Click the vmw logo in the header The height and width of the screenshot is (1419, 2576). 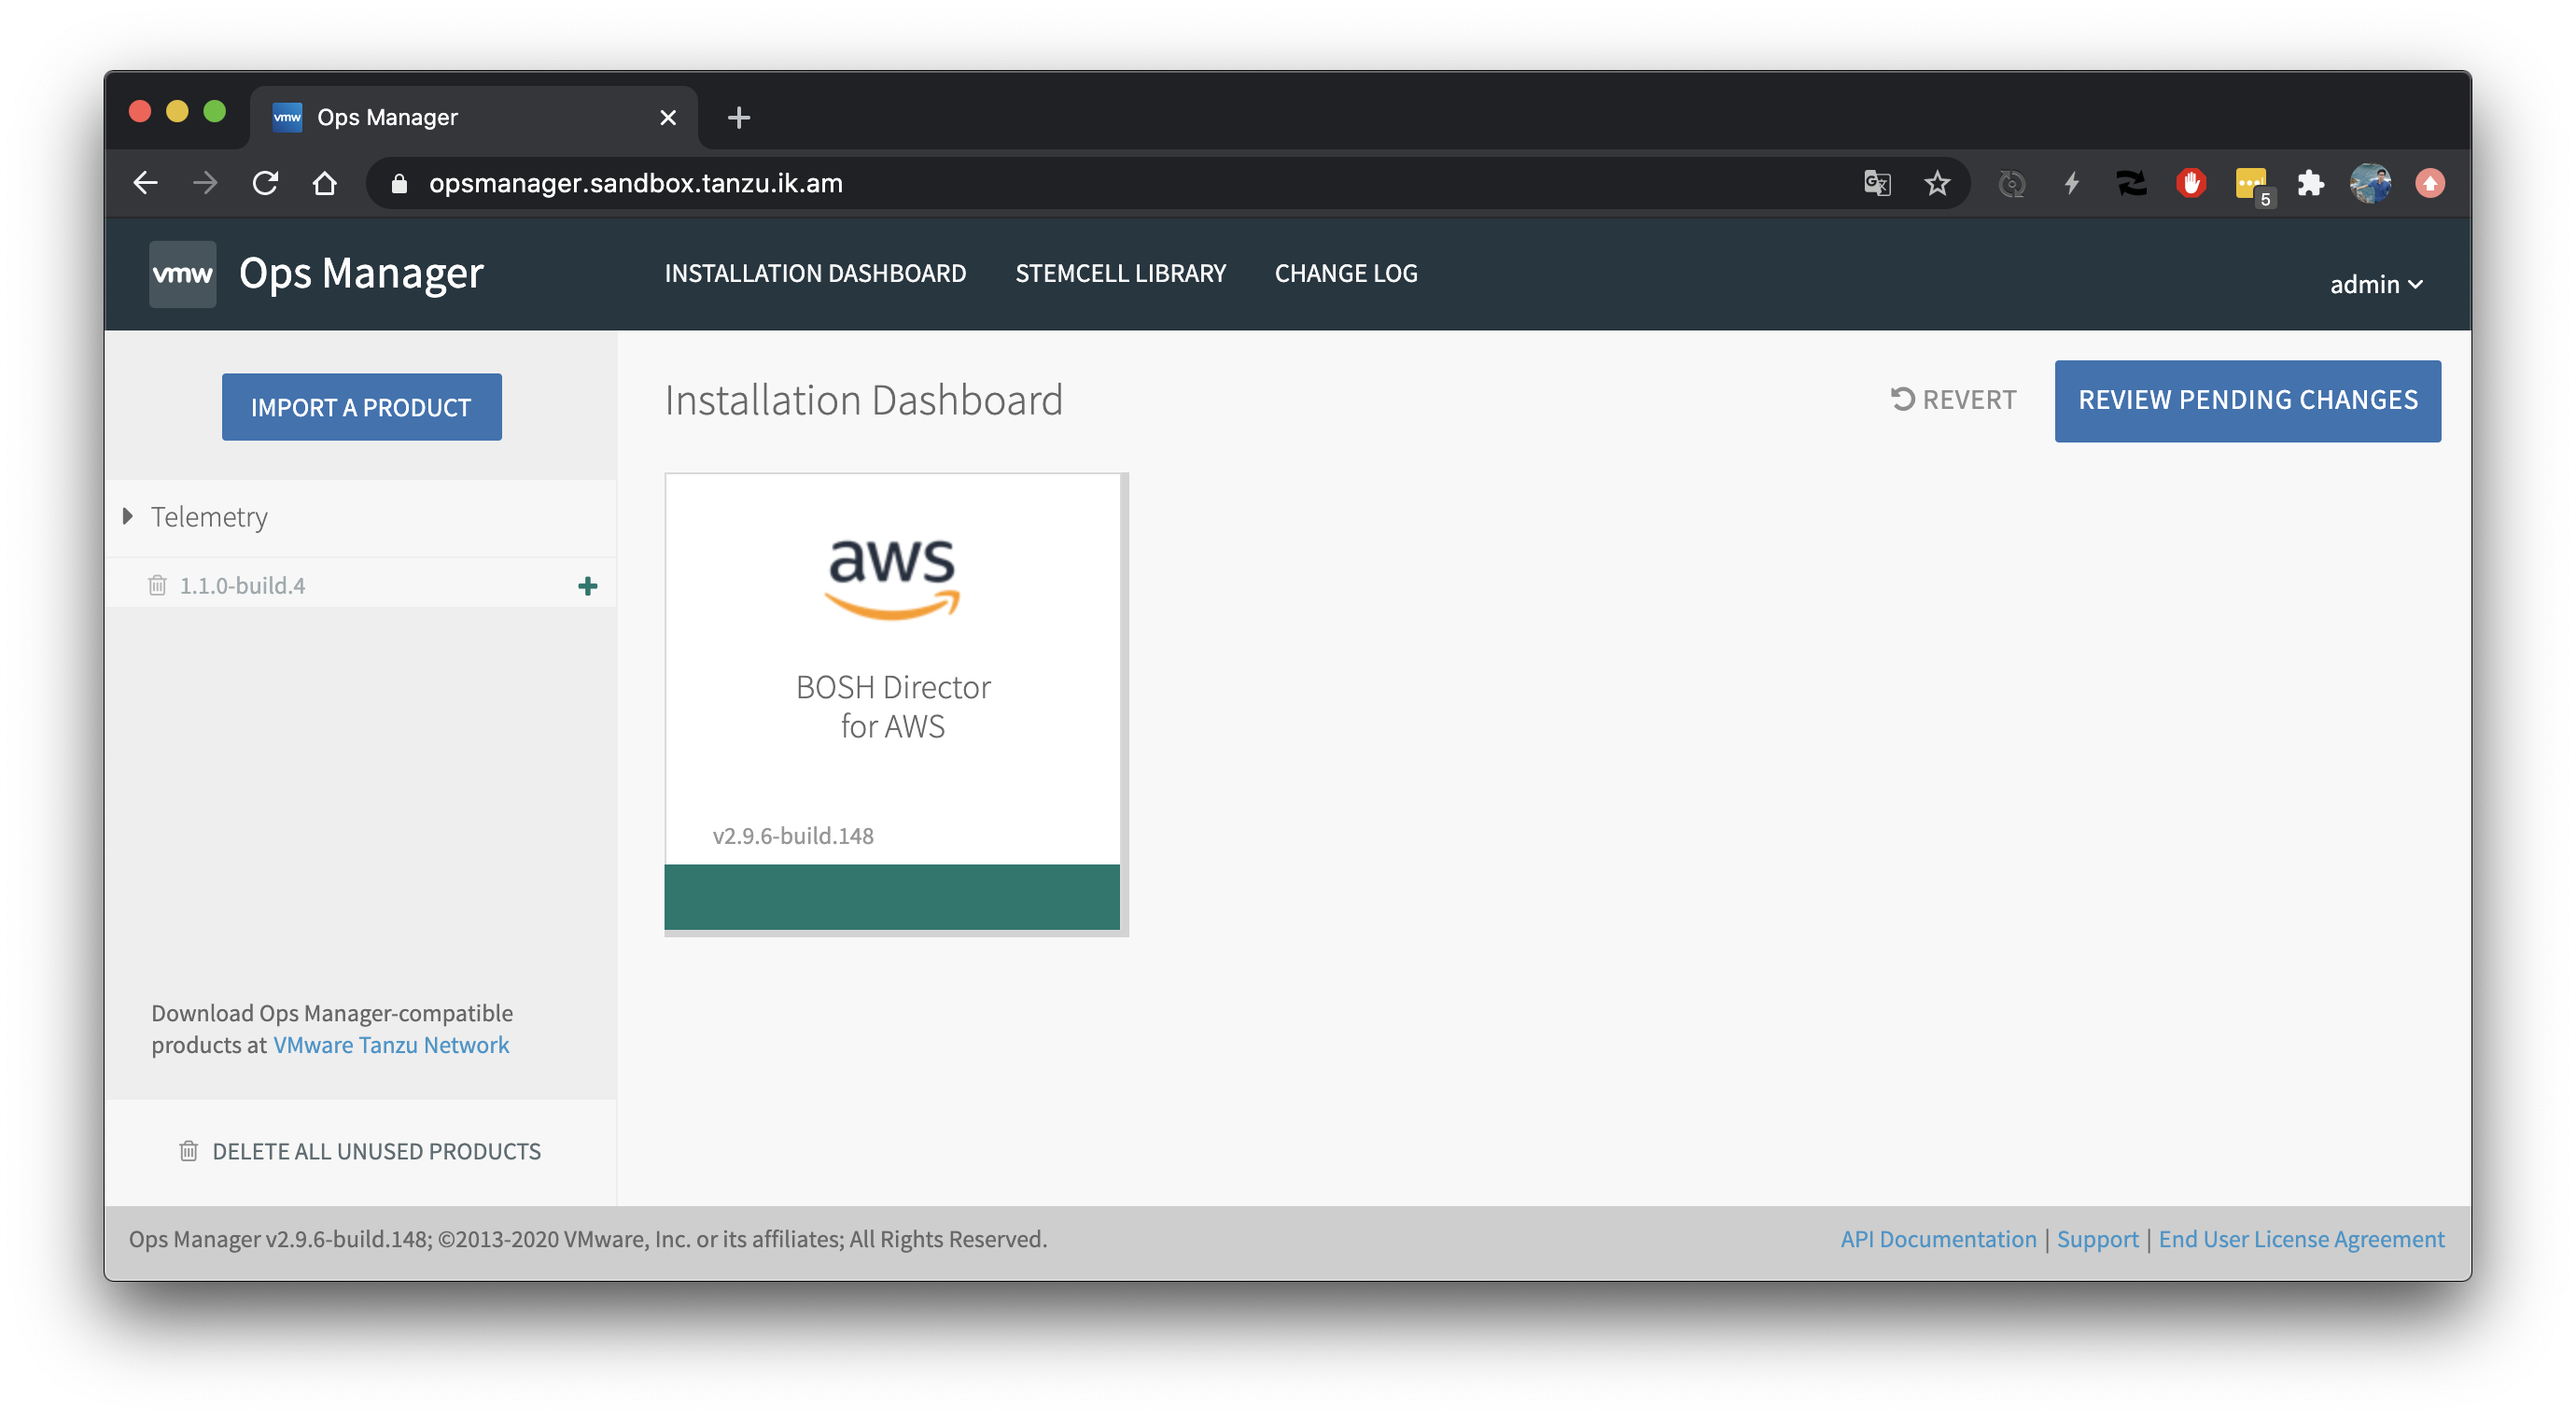click(182, 274)
